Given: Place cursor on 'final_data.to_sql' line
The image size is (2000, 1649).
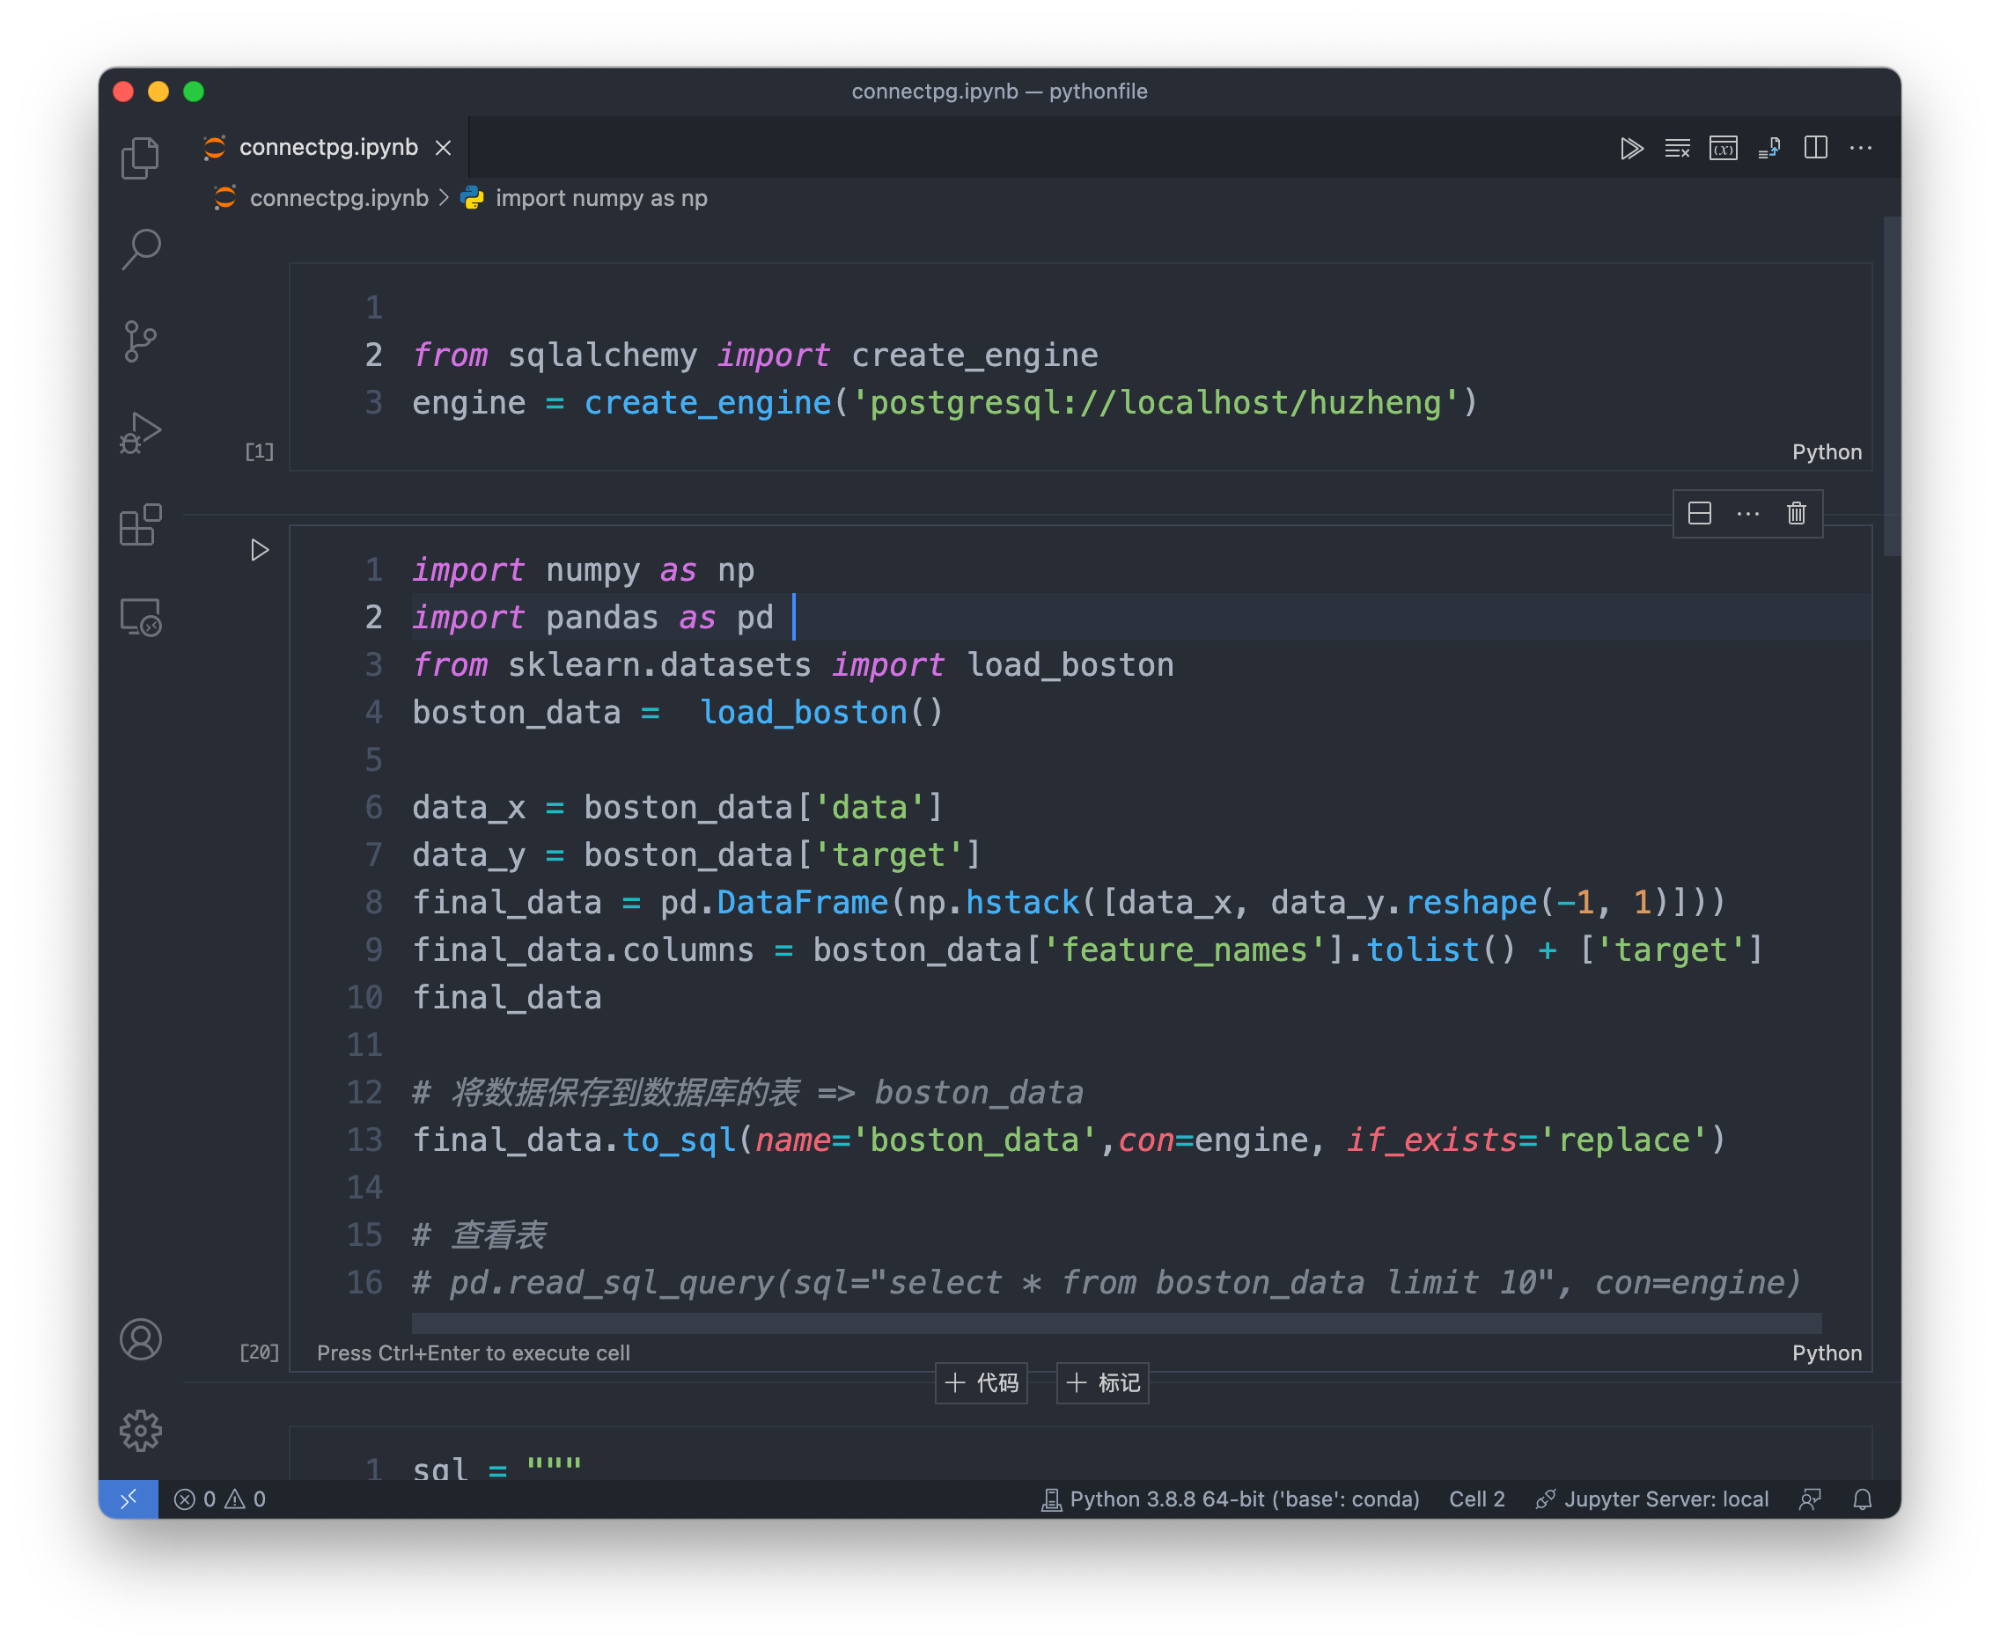Looking at the screenshot, I should (1069, 1140).
